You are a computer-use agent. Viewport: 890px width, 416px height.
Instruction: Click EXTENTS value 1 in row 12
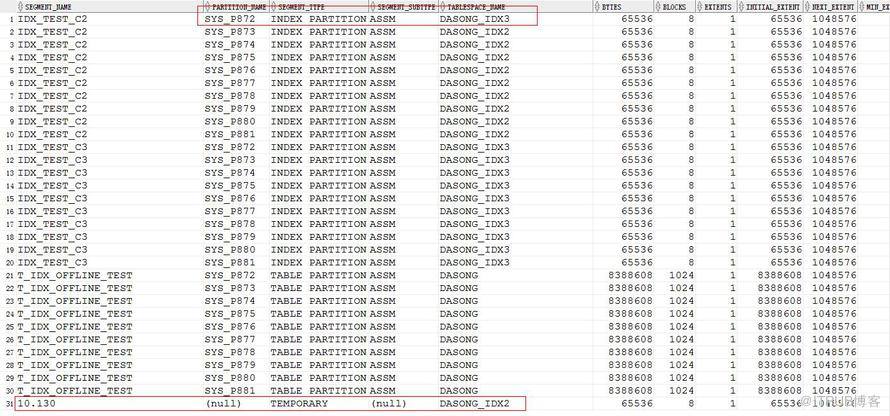point(733,160)
